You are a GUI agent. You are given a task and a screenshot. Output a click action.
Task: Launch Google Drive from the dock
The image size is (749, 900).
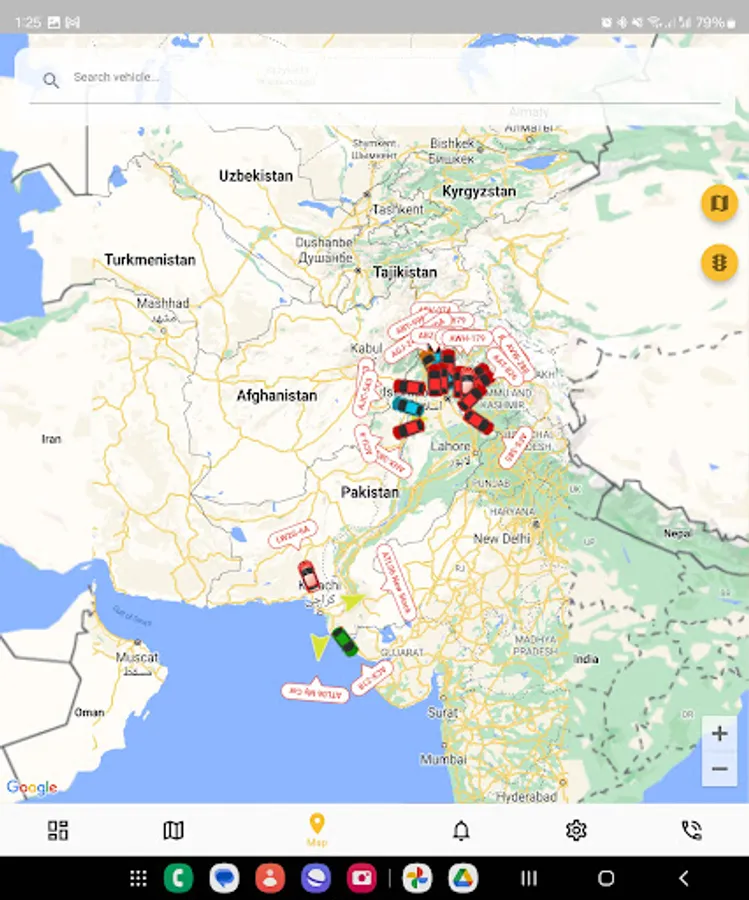pyautogui.click(x=463, y=878)
